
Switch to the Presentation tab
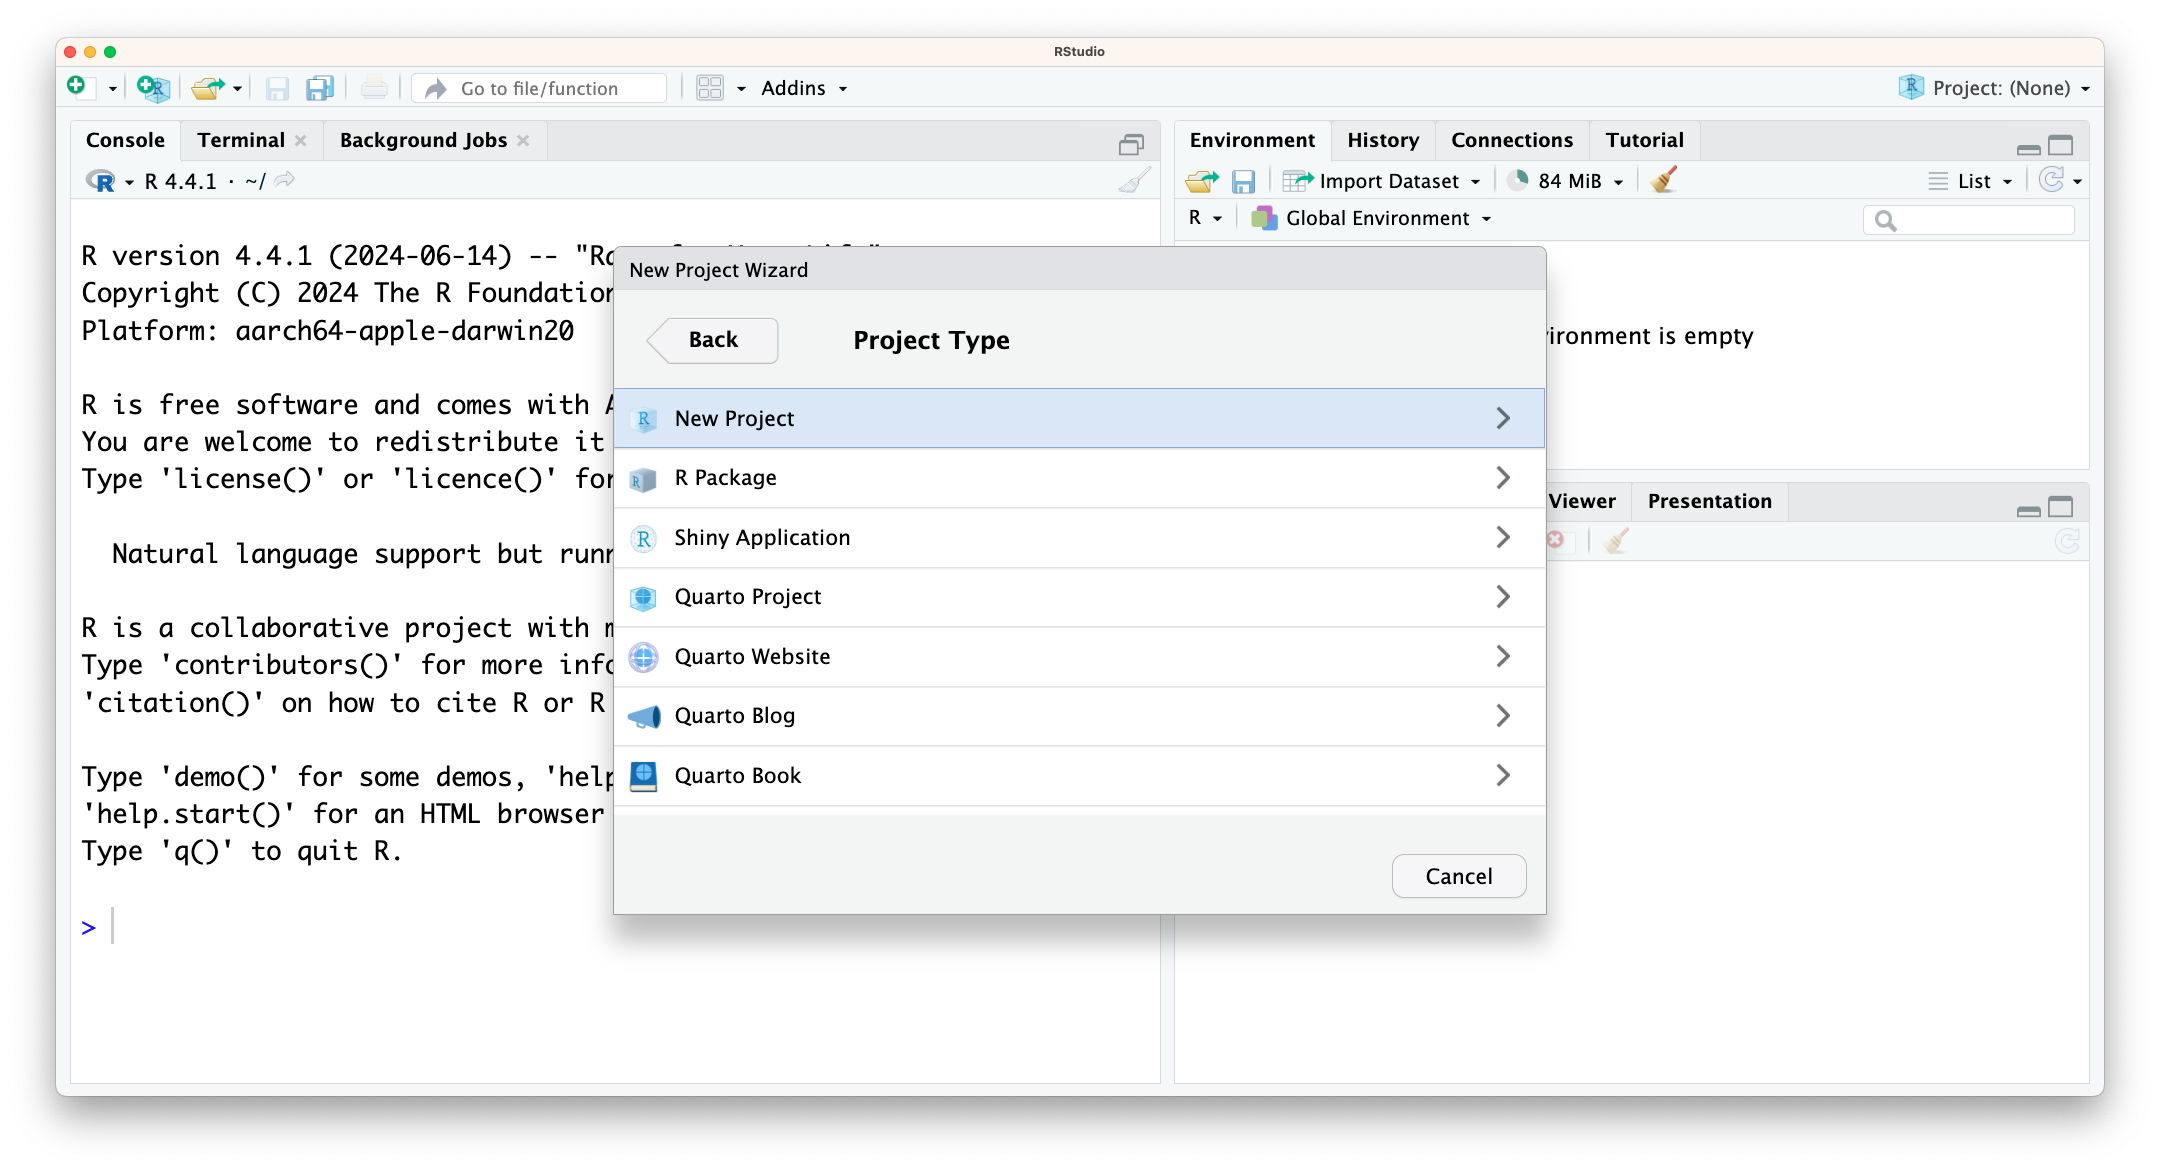pos(1709,501)
